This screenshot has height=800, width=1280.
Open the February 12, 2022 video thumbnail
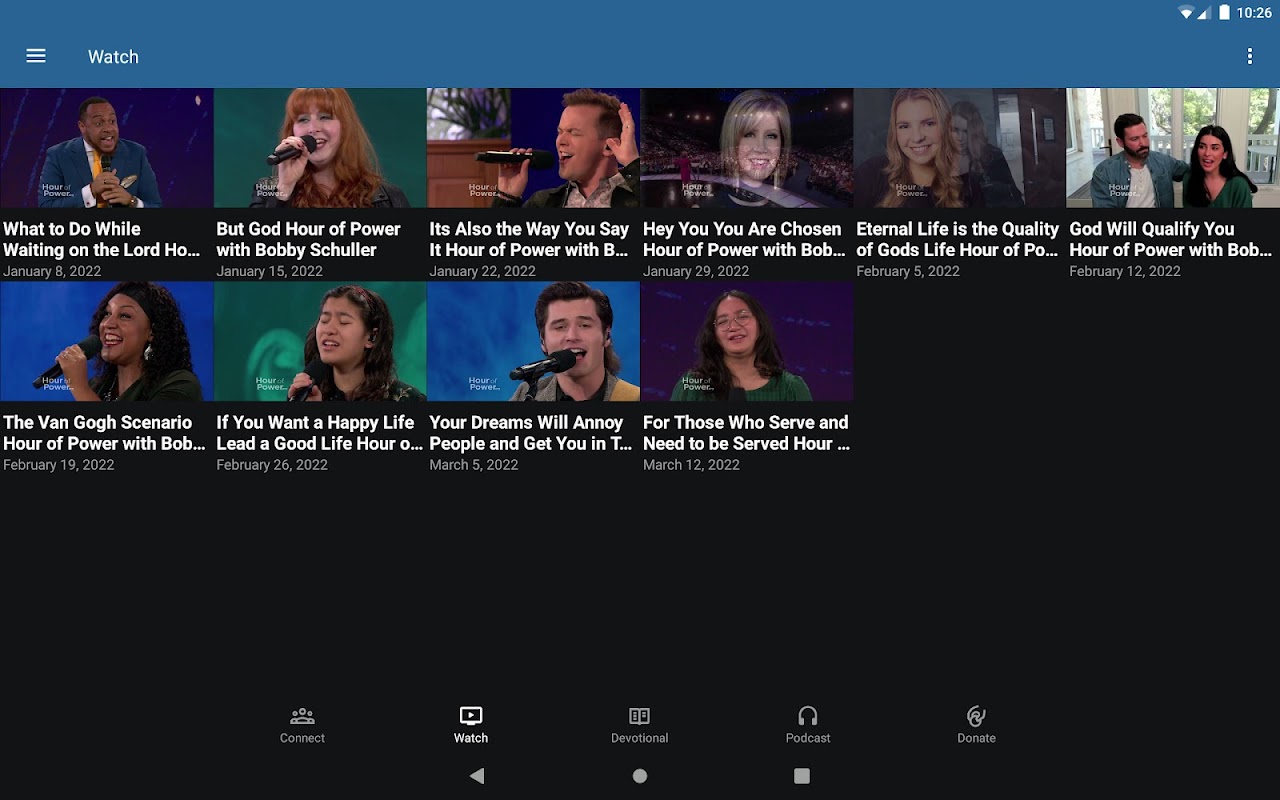click(x=1173, y=148)
